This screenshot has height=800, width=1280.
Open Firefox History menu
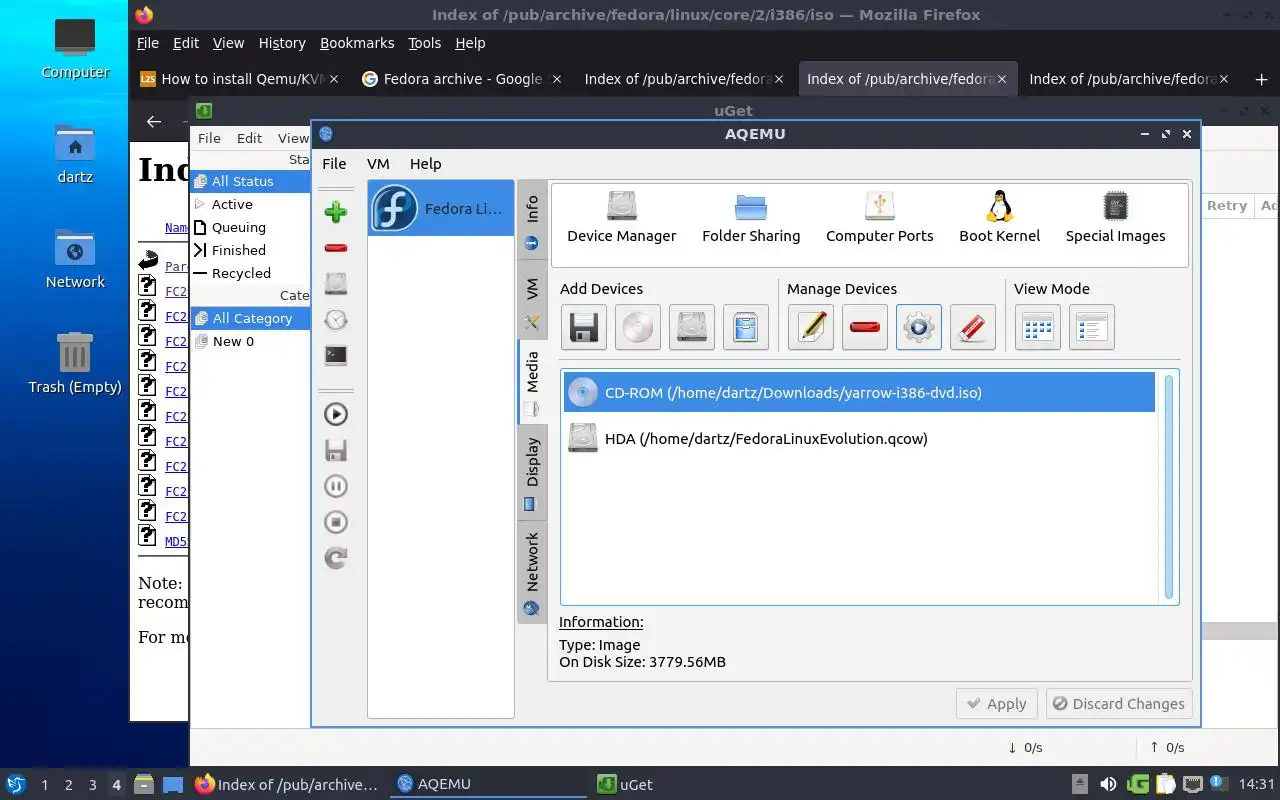pyautogui.click(x=282, y=43)
